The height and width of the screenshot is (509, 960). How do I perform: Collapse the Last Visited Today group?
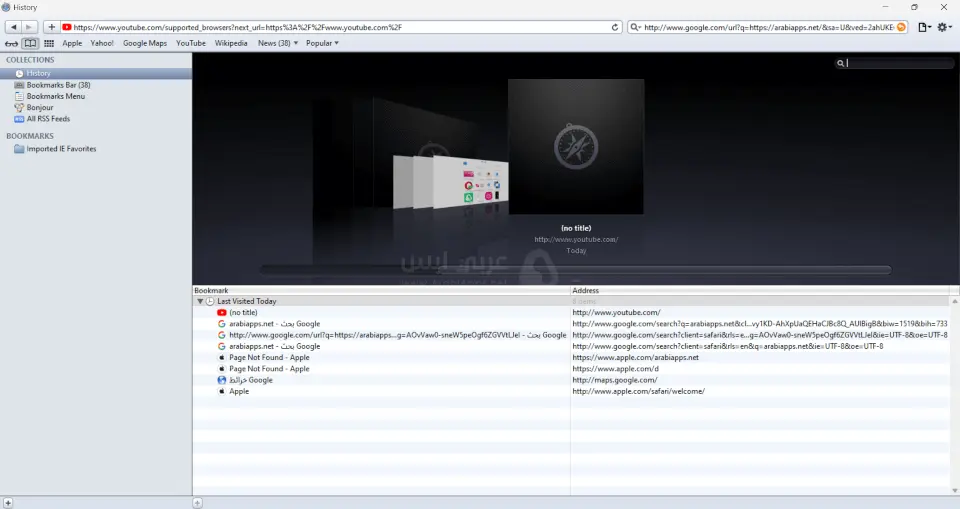coord(200,301)
